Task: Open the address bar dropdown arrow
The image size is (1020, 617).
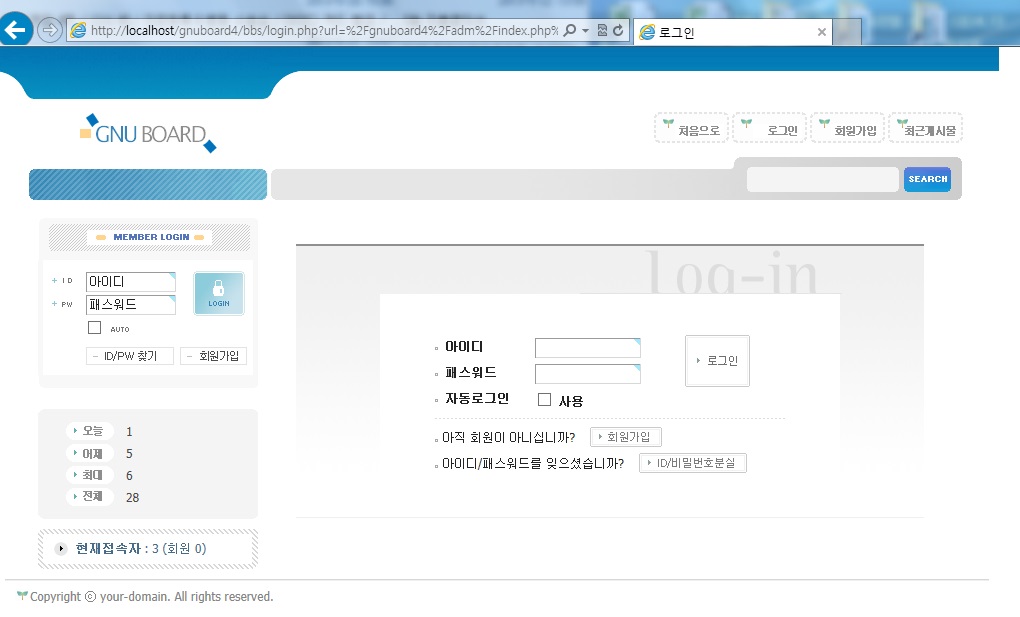Action: [586, 31]
